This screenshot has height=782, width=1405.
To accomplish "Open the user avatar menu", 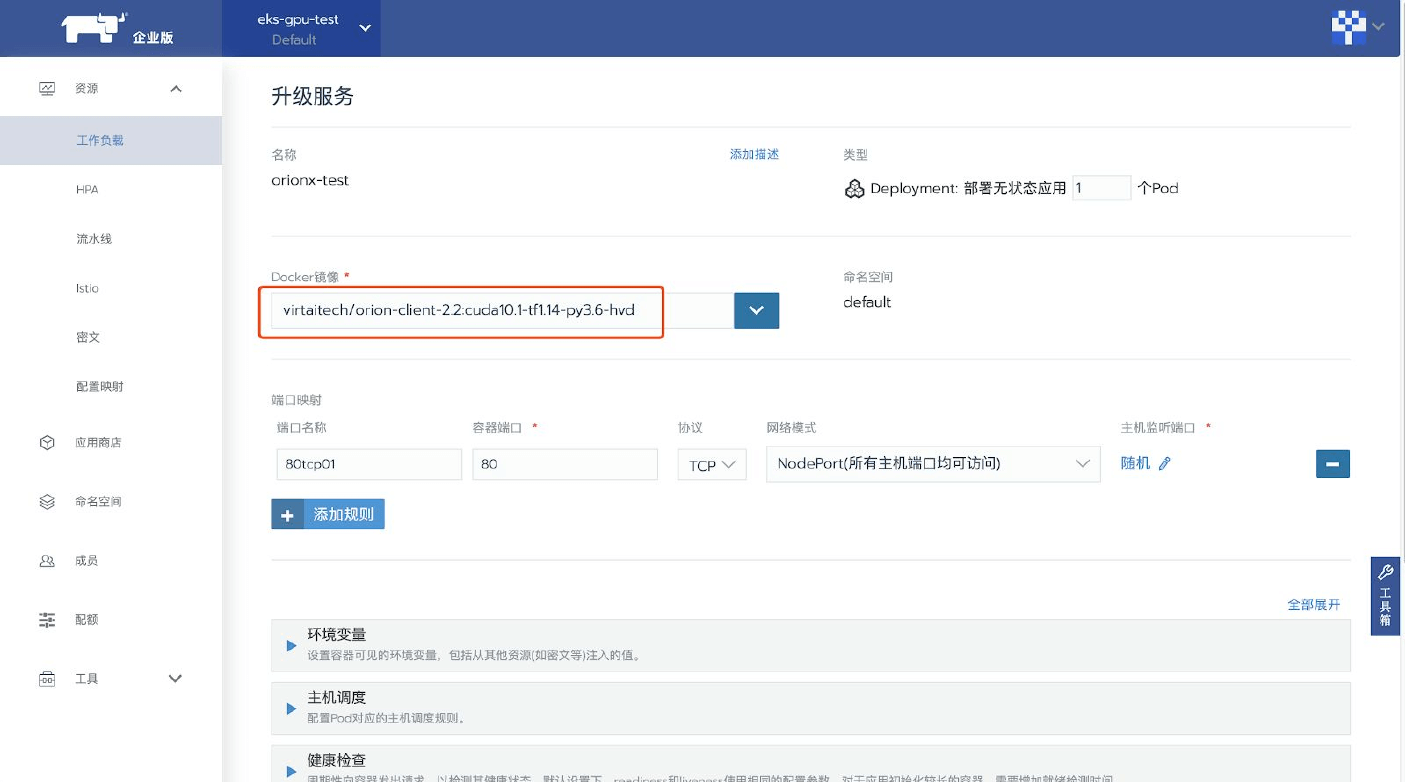I will (1357, 27).
